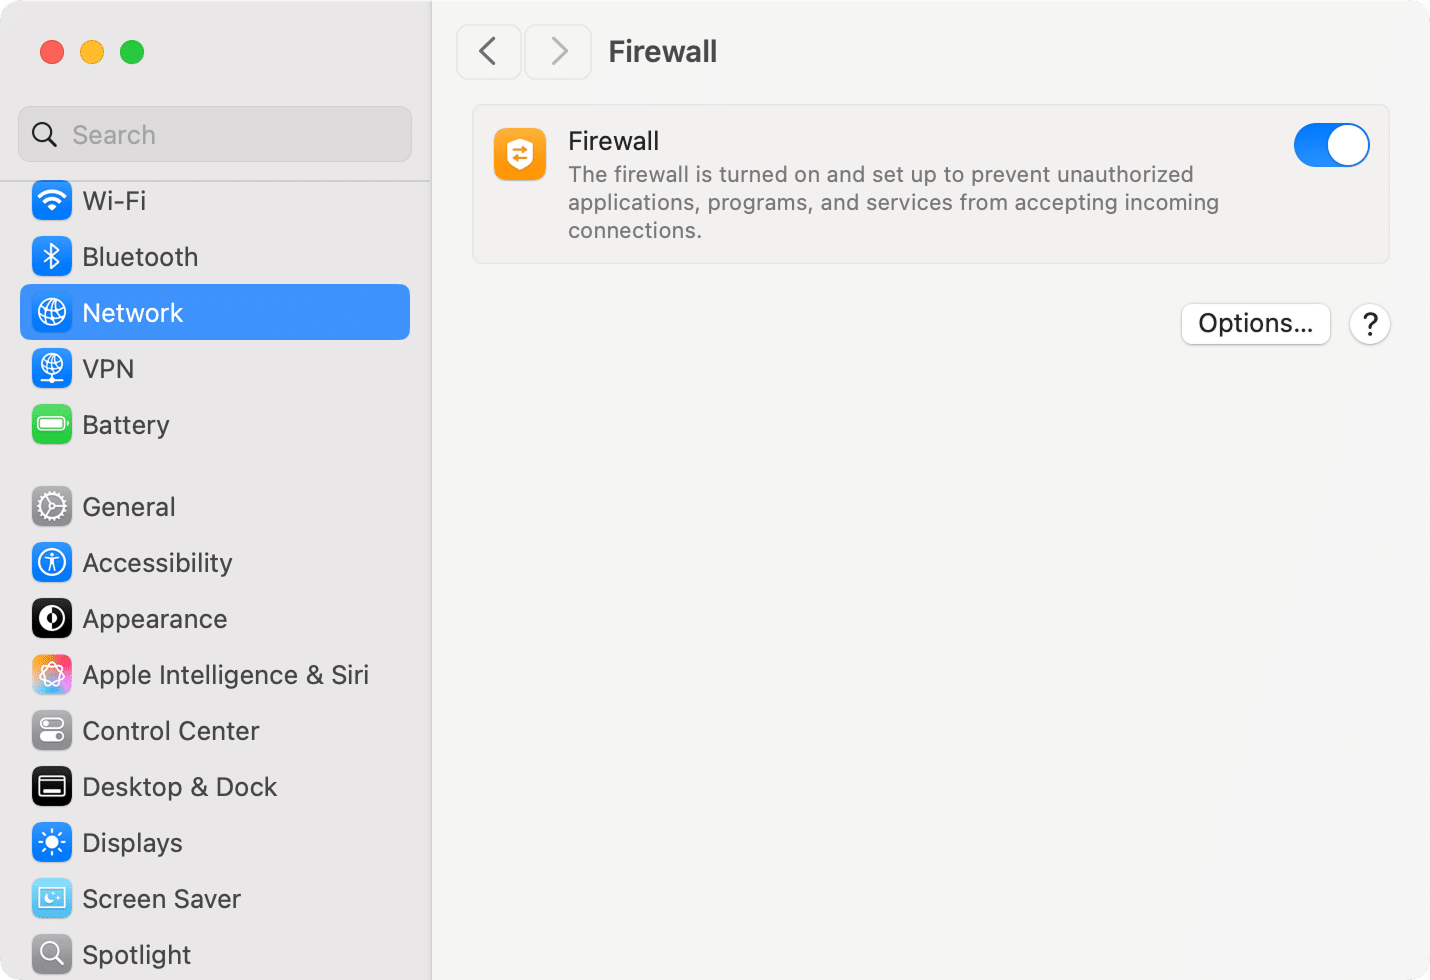
Task: Select Desktop & Dock from the sidebar
Action: [x=180, y=786]
